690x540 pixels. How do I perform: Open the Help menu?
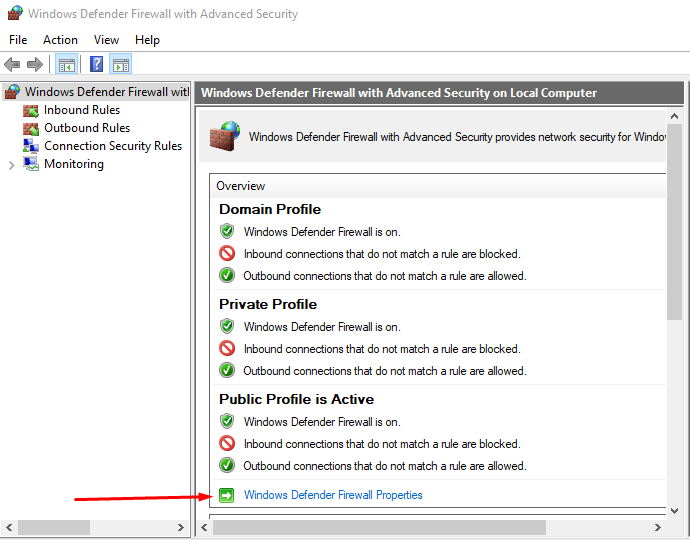click(147, 40)
